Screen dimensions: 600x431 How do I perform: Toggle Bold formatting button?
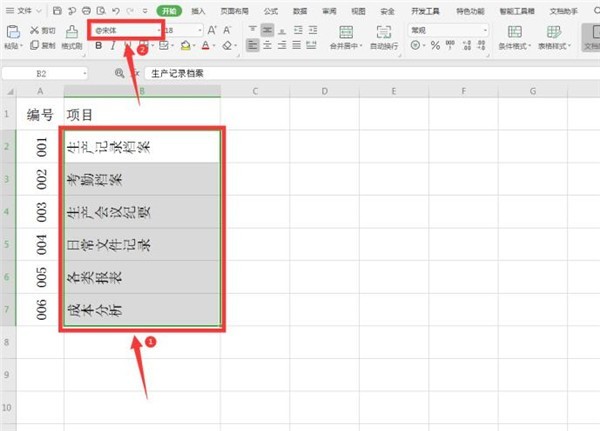(98, 45)
